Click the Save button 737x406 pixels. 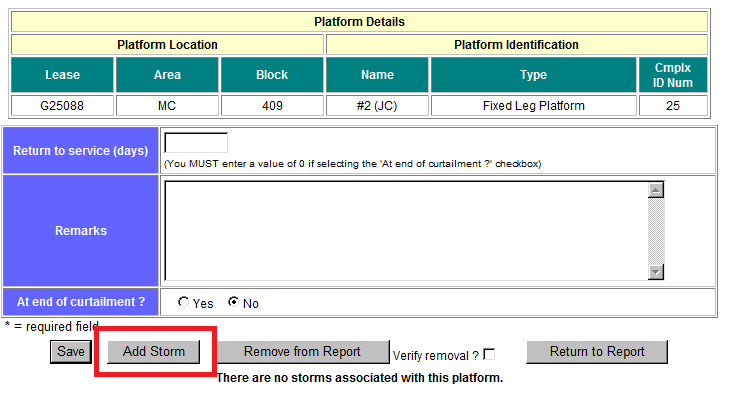tap(71, 351)
